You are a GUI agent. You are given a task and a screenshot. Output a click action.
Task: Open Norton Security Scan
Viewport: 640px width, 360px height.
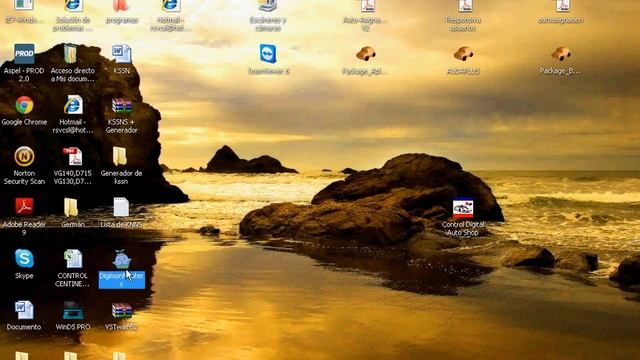(x=24, y=157)
